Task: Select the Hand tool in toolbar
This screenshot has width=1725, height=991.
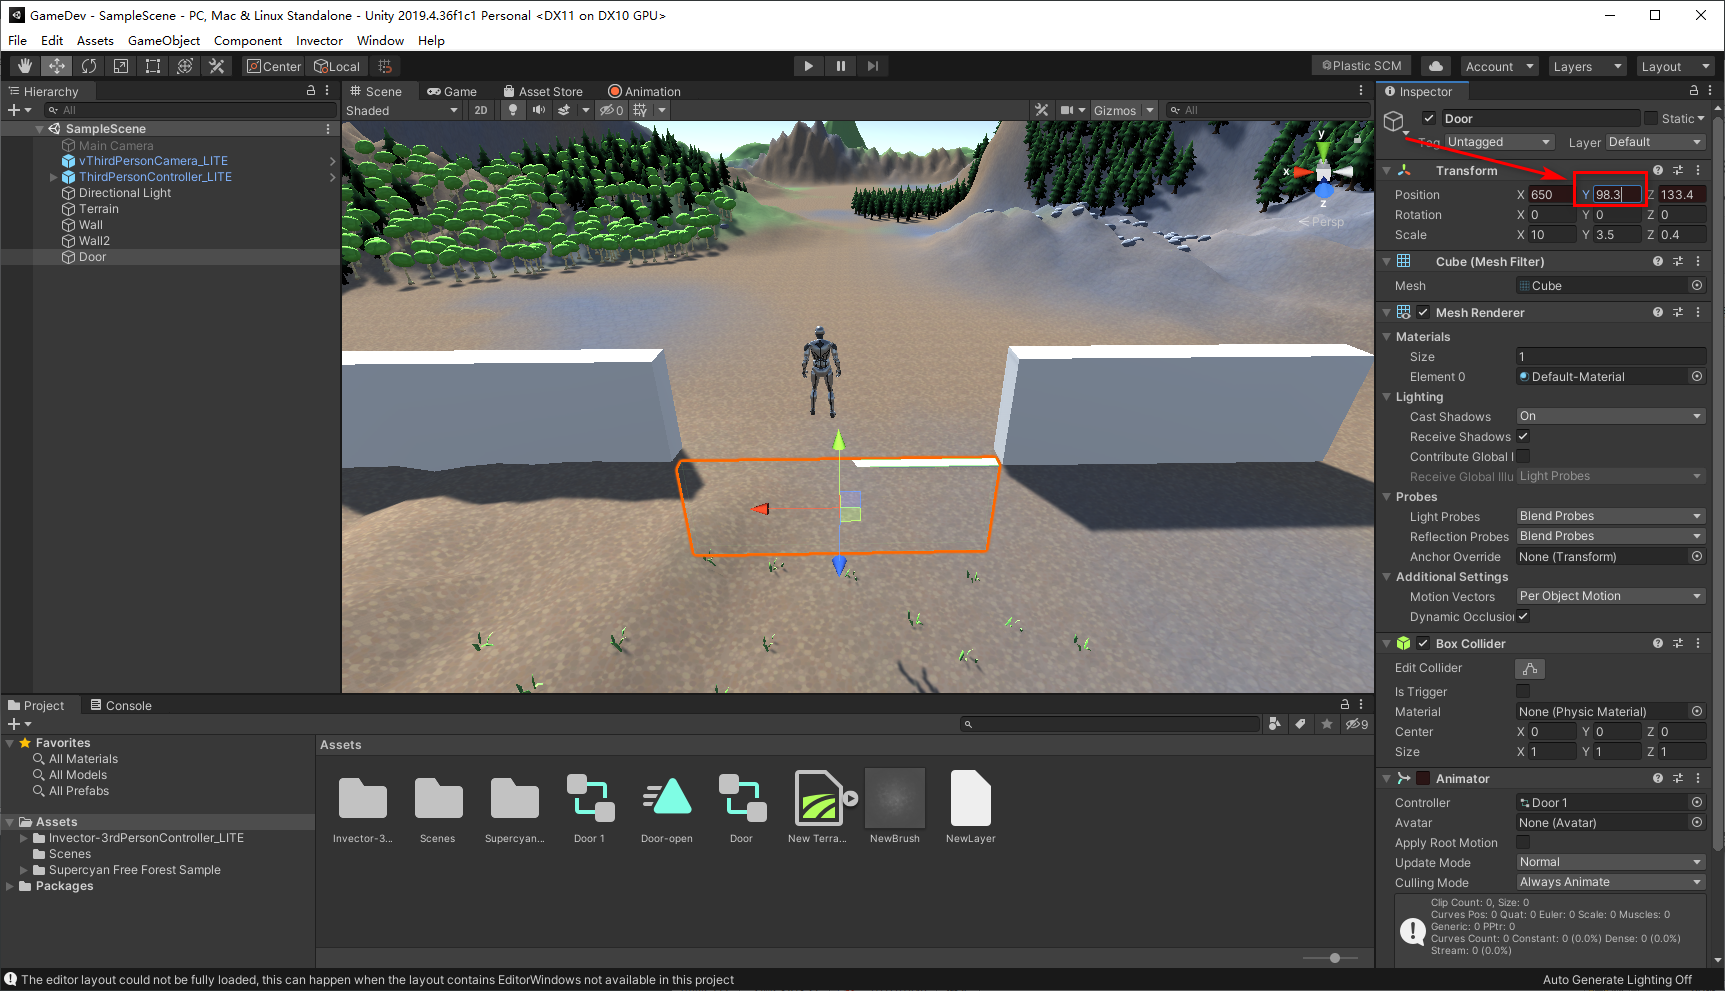Action: tap(25, 66)
